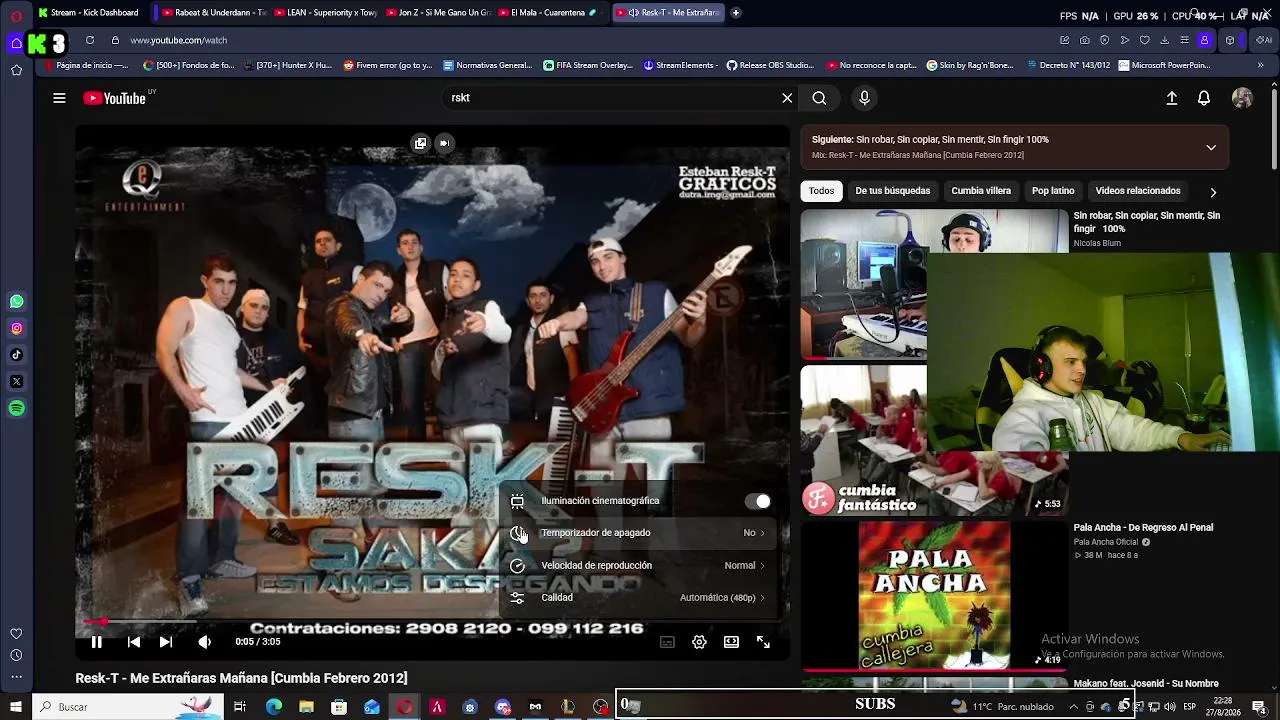Switch to the El Mala - Cuarentena tab
The image size is (1280, 720).
click(549, 13)
